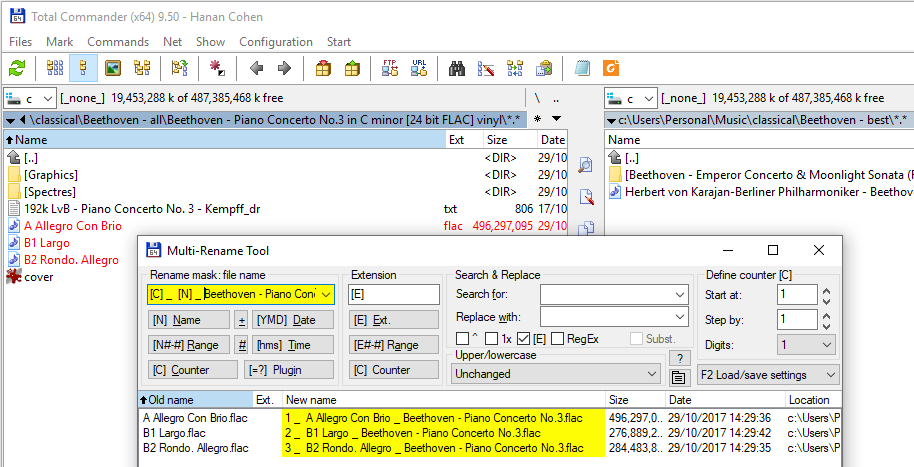
Task: Click the '[E] Ext.' button
Action: 393,319
